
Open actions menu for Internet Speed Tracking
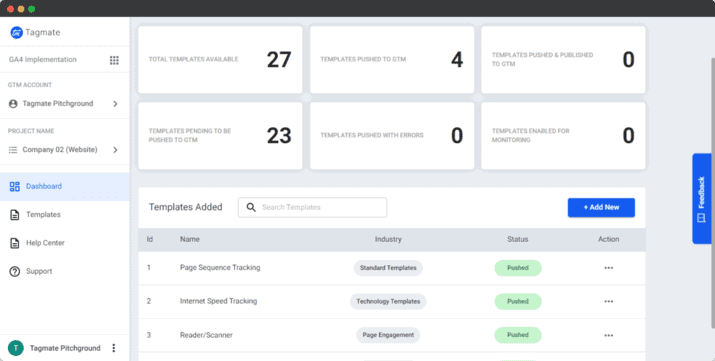tap(609, 302)
